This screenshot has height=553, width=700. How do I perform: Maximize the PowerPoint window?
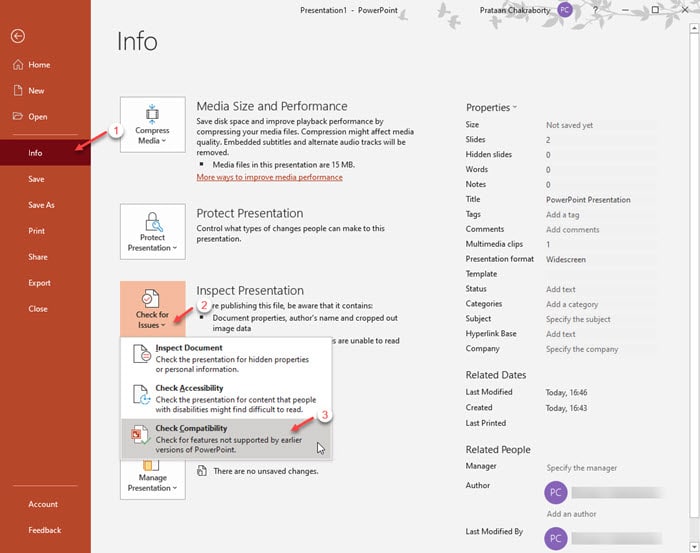[x=655, y=9]
